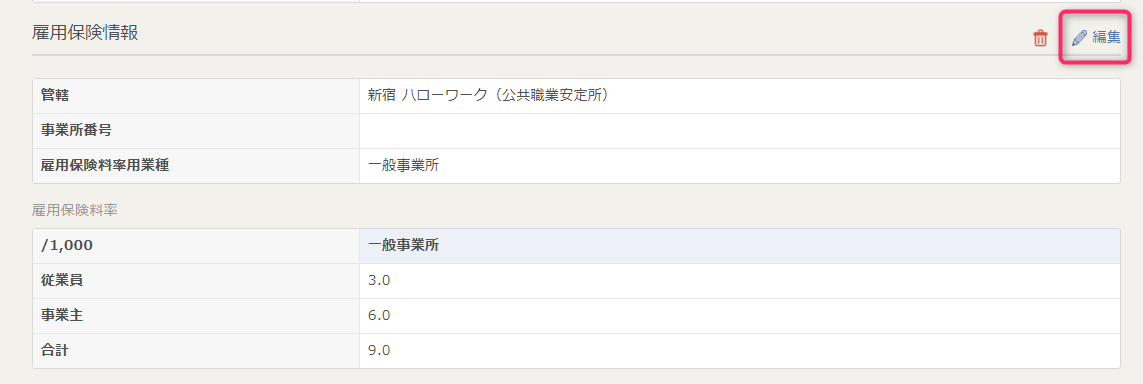Image resolution: width=1143 pixels, height=384 pixels.
Task: Click the pencil icon beside 編集
Action: (x=1080, y=38)
